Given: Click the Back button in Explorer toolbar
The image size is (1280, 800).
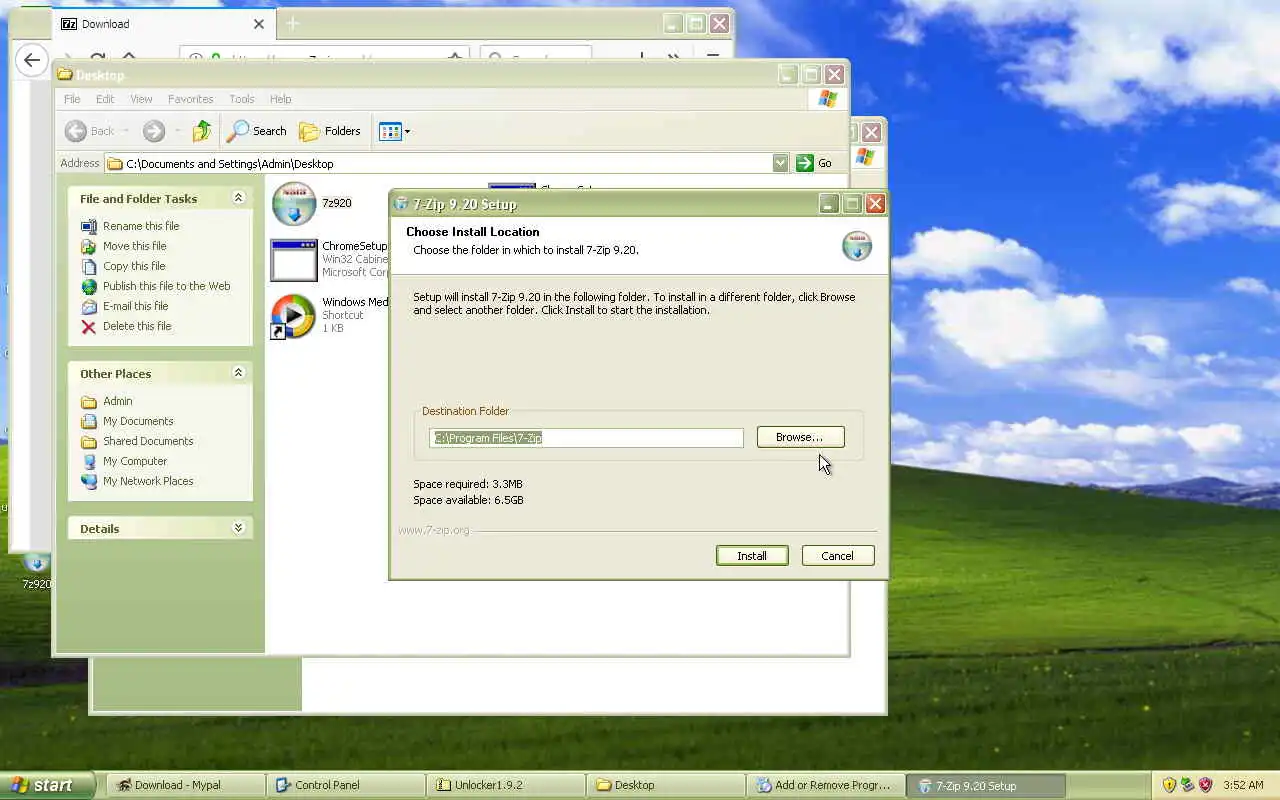Looking at the screenshot, I should (x=90, y=131).
